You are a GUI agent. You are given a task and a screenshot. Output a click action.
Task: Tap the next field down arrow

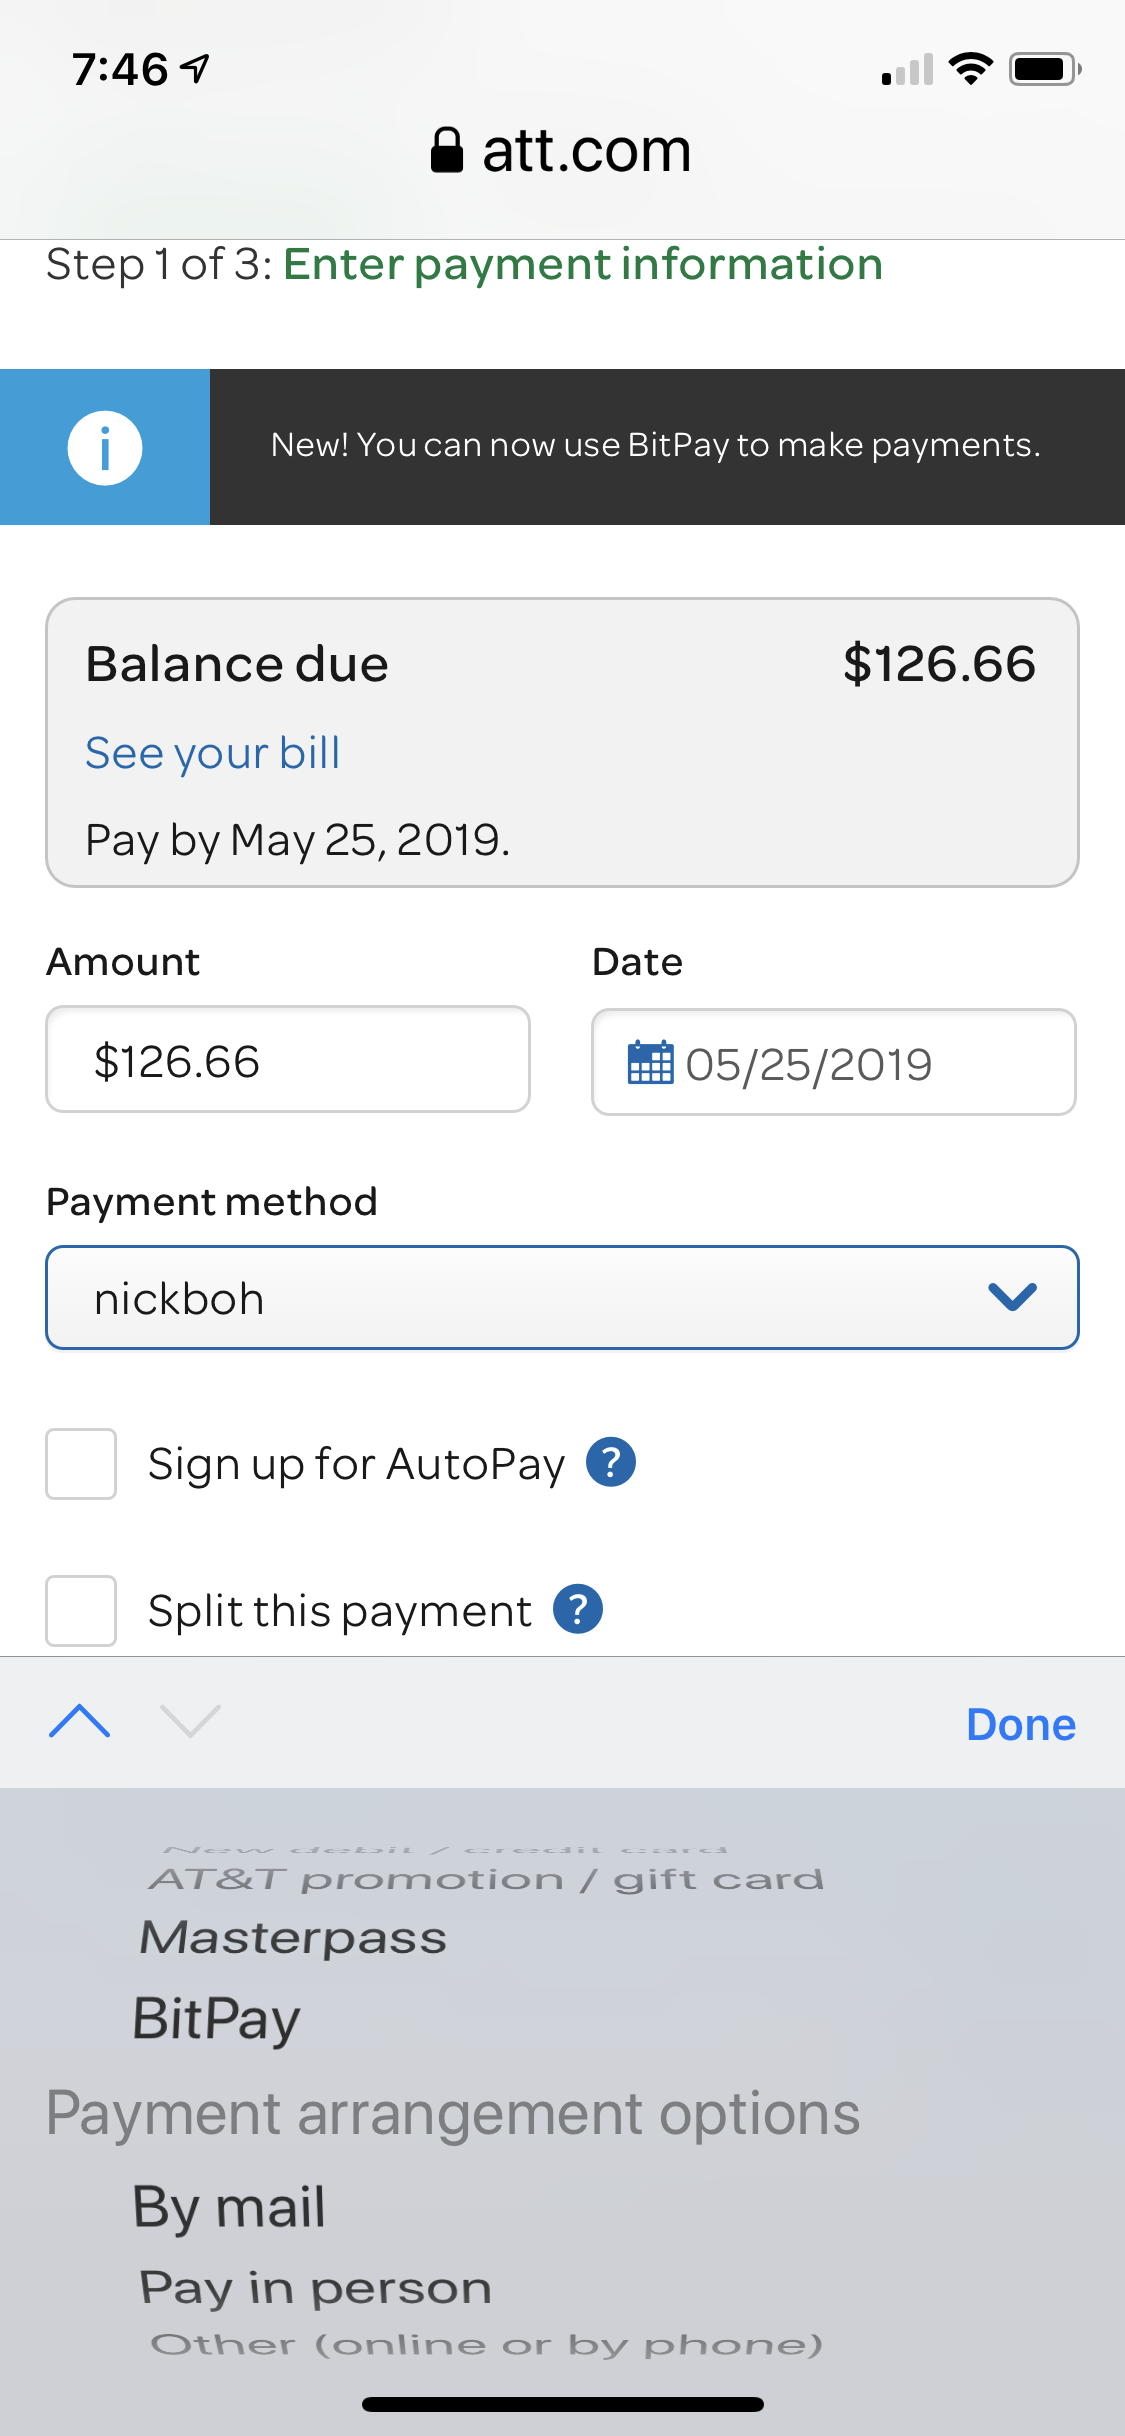(x=190, y=1721)
